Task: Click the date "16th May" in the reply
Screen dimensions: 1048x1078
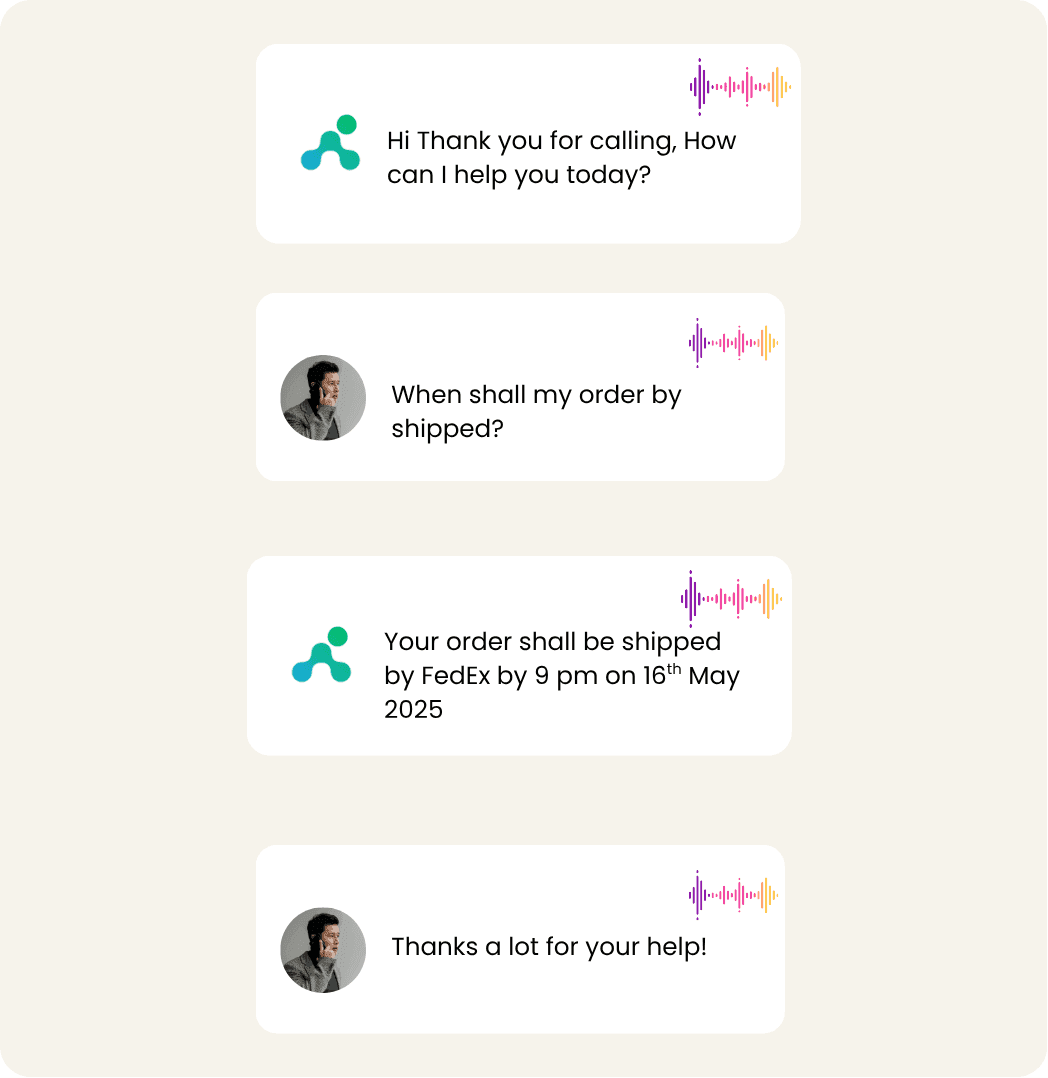Action: click(x=691, y=676)
